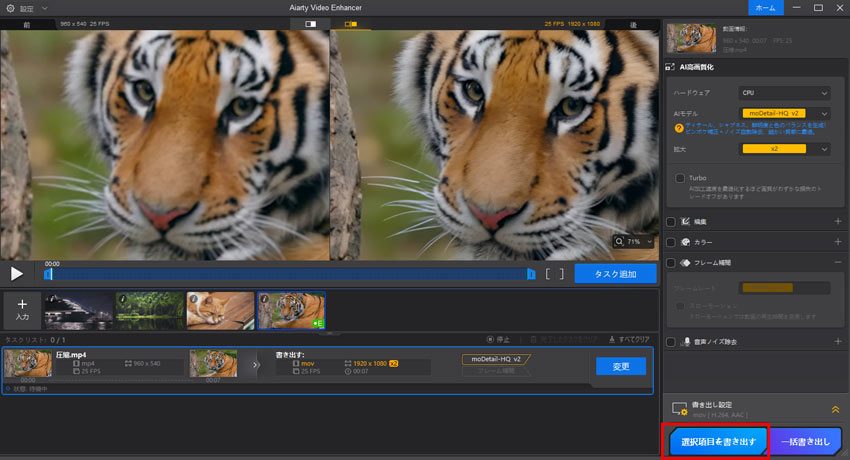Click the 圧縮.mp4 file name in task list

[x=71, y=355]
